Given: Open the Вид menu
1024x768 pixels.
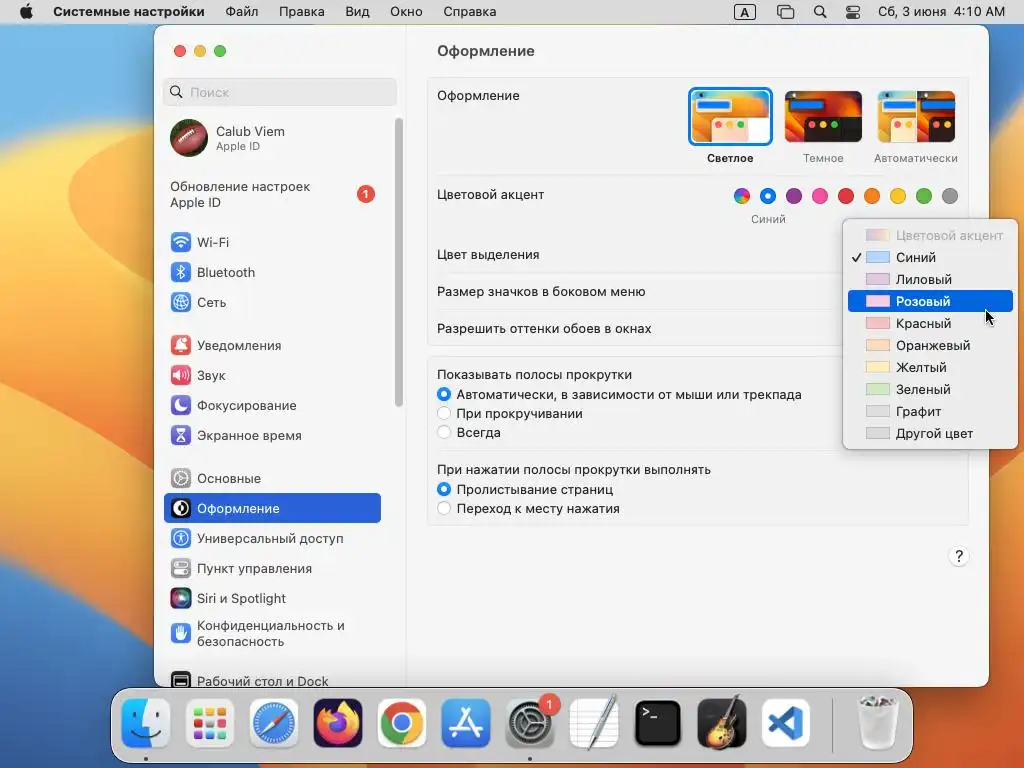Looking at the screenshot, I should coord(357,12).
